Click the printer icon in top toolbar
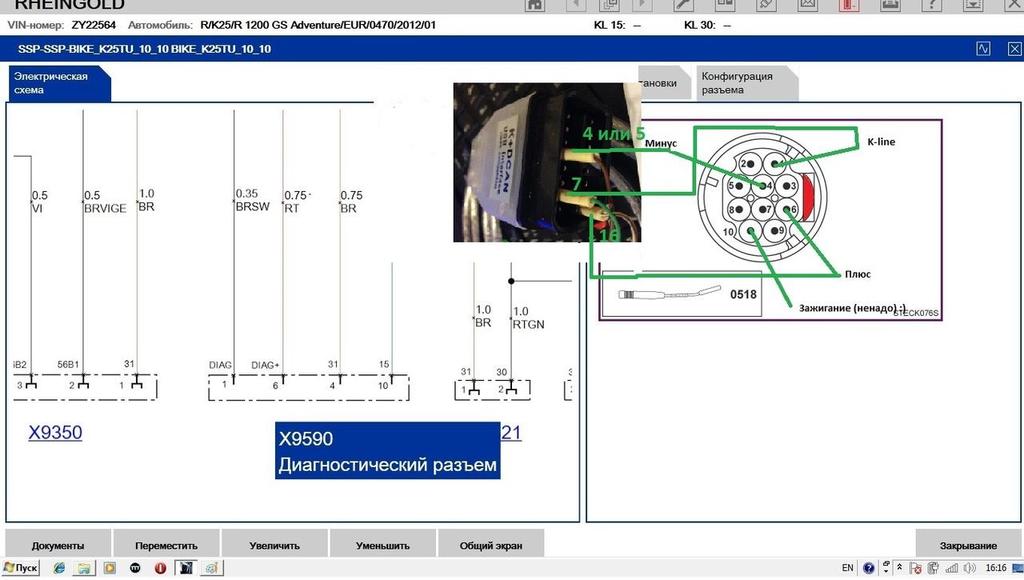The height and width of the screenshot is (580, 1024). tap(889, 5)
